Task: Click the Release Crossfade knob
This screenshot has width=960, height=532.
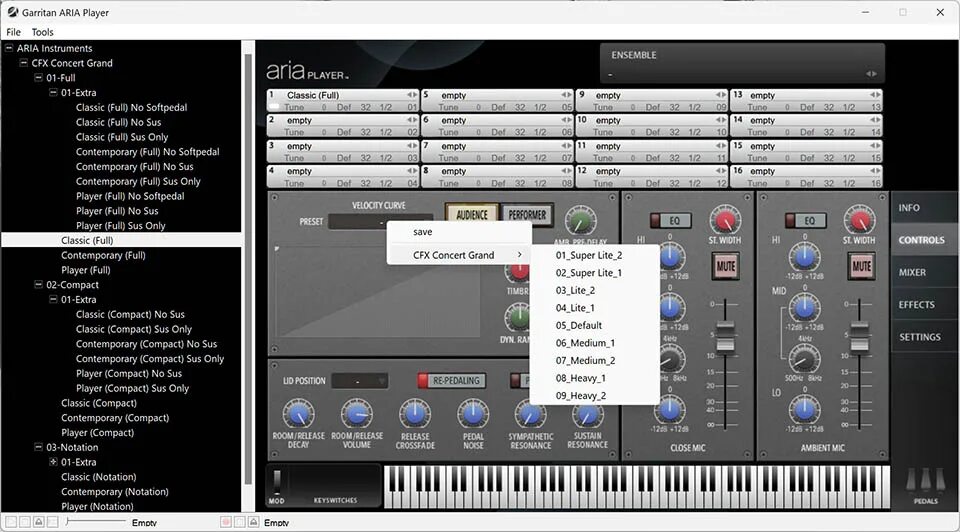Action: [414, 414]
